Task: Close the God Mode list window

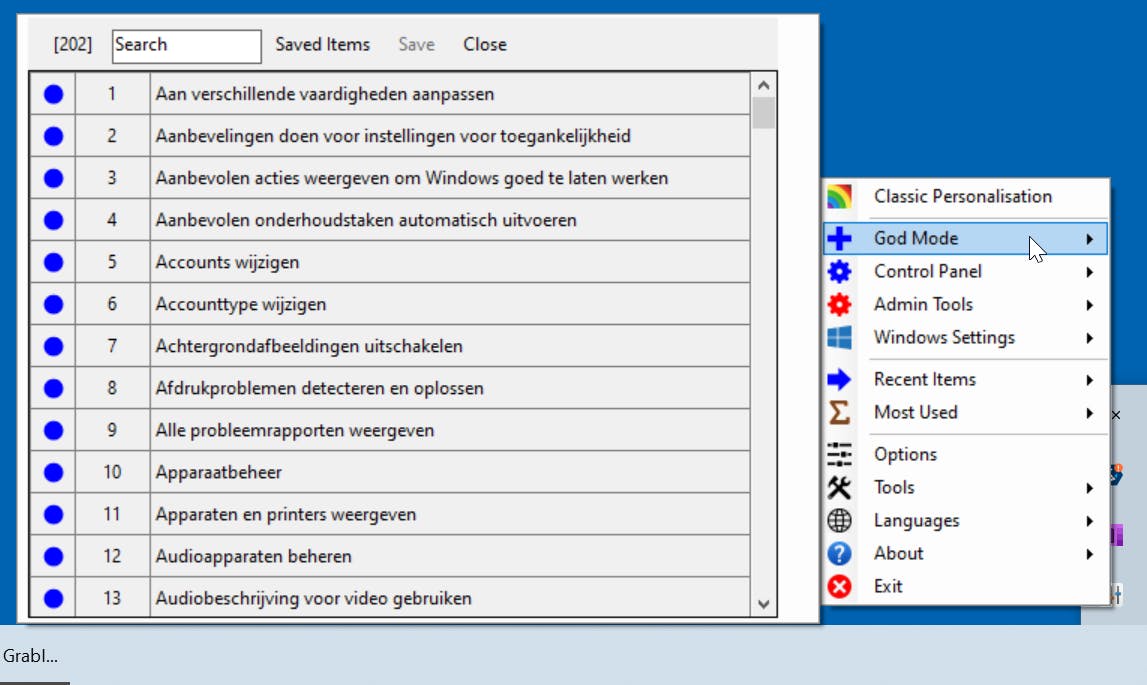Action: point(484,45)
